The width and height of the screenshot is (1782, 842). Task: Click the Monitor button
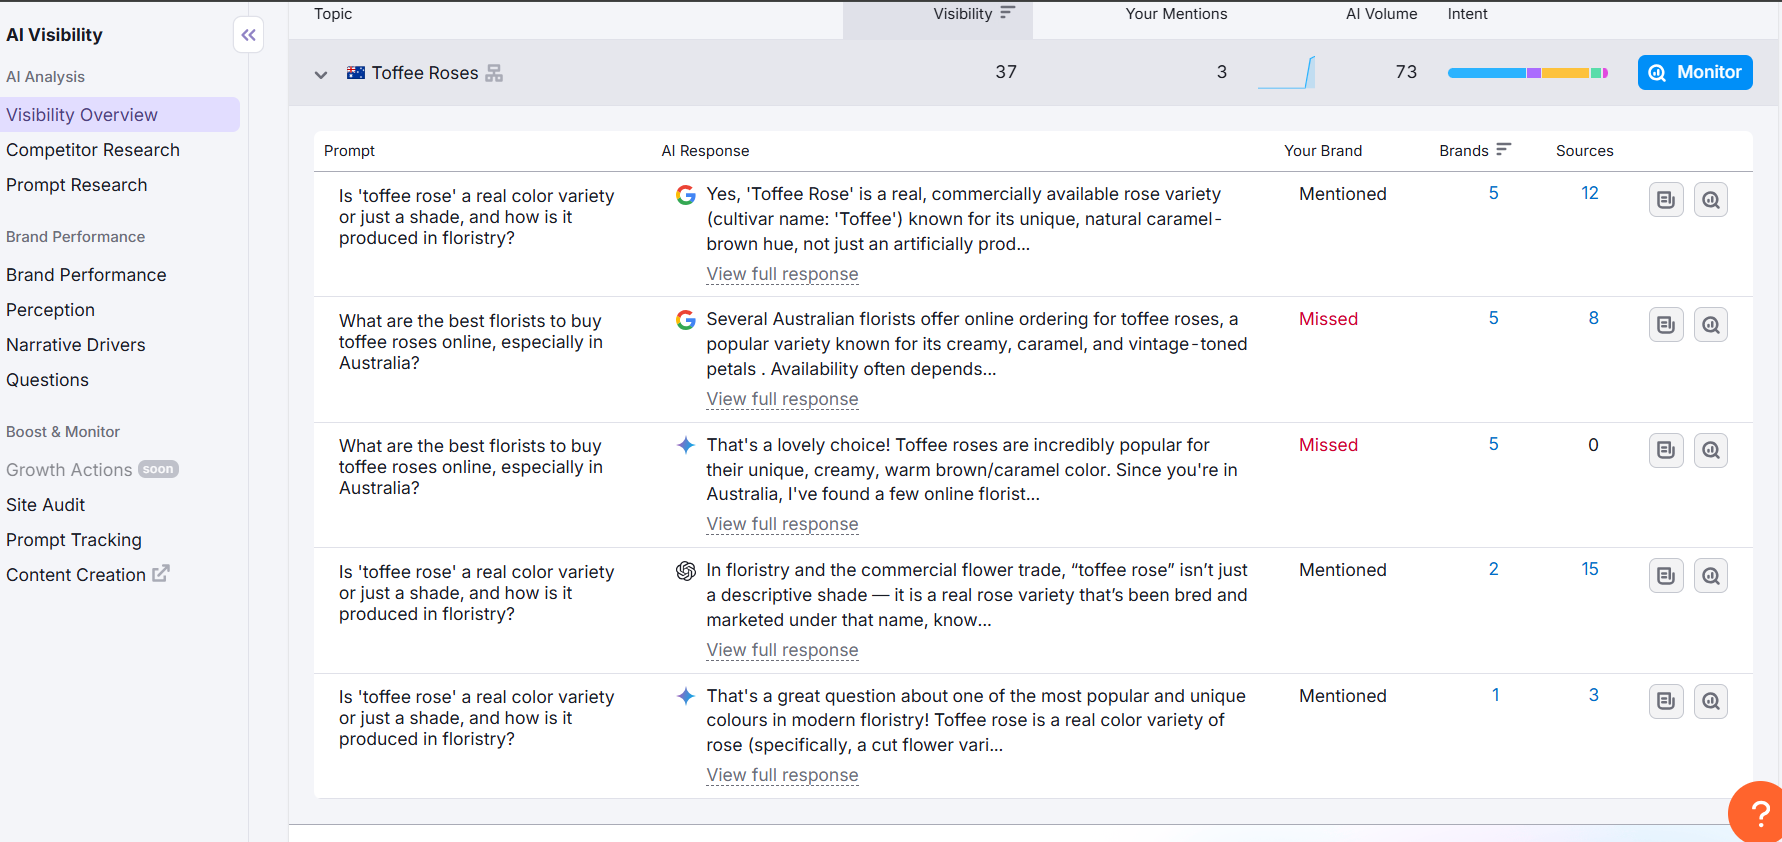click(1695, 72)
